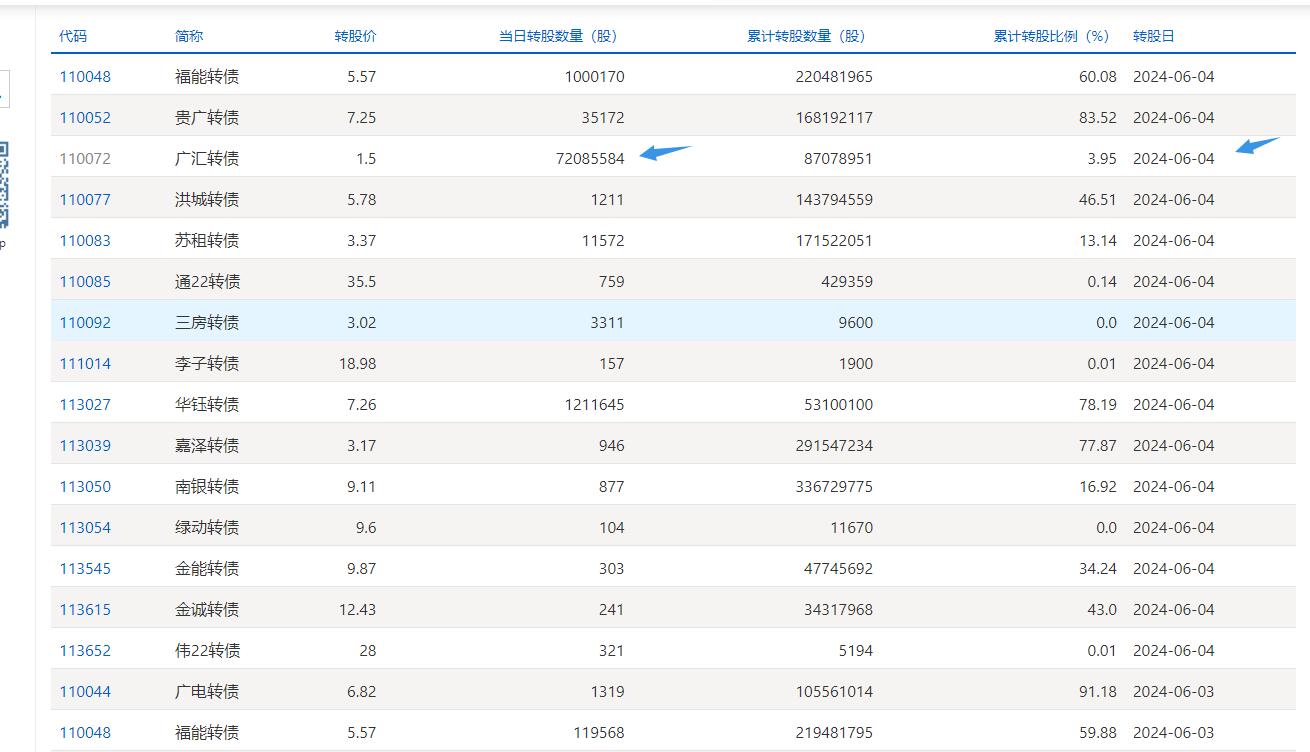
Task: Click code link 110083 for 苏租转债
Action: tap(85, 241)
